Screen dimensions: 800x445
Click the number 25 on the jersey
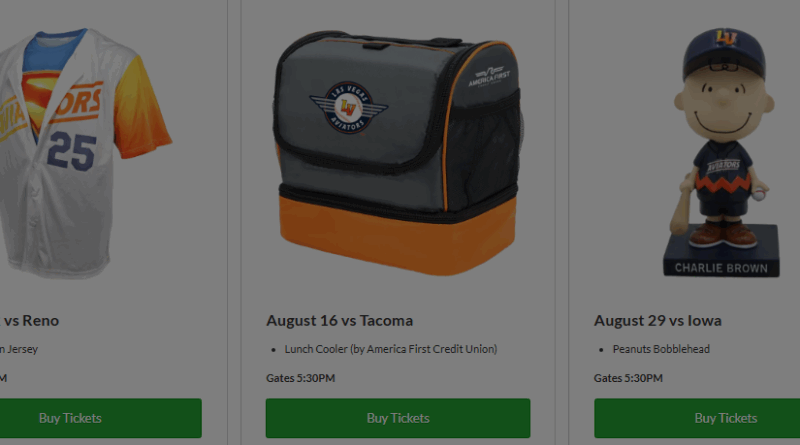click(x=72, y=151)
